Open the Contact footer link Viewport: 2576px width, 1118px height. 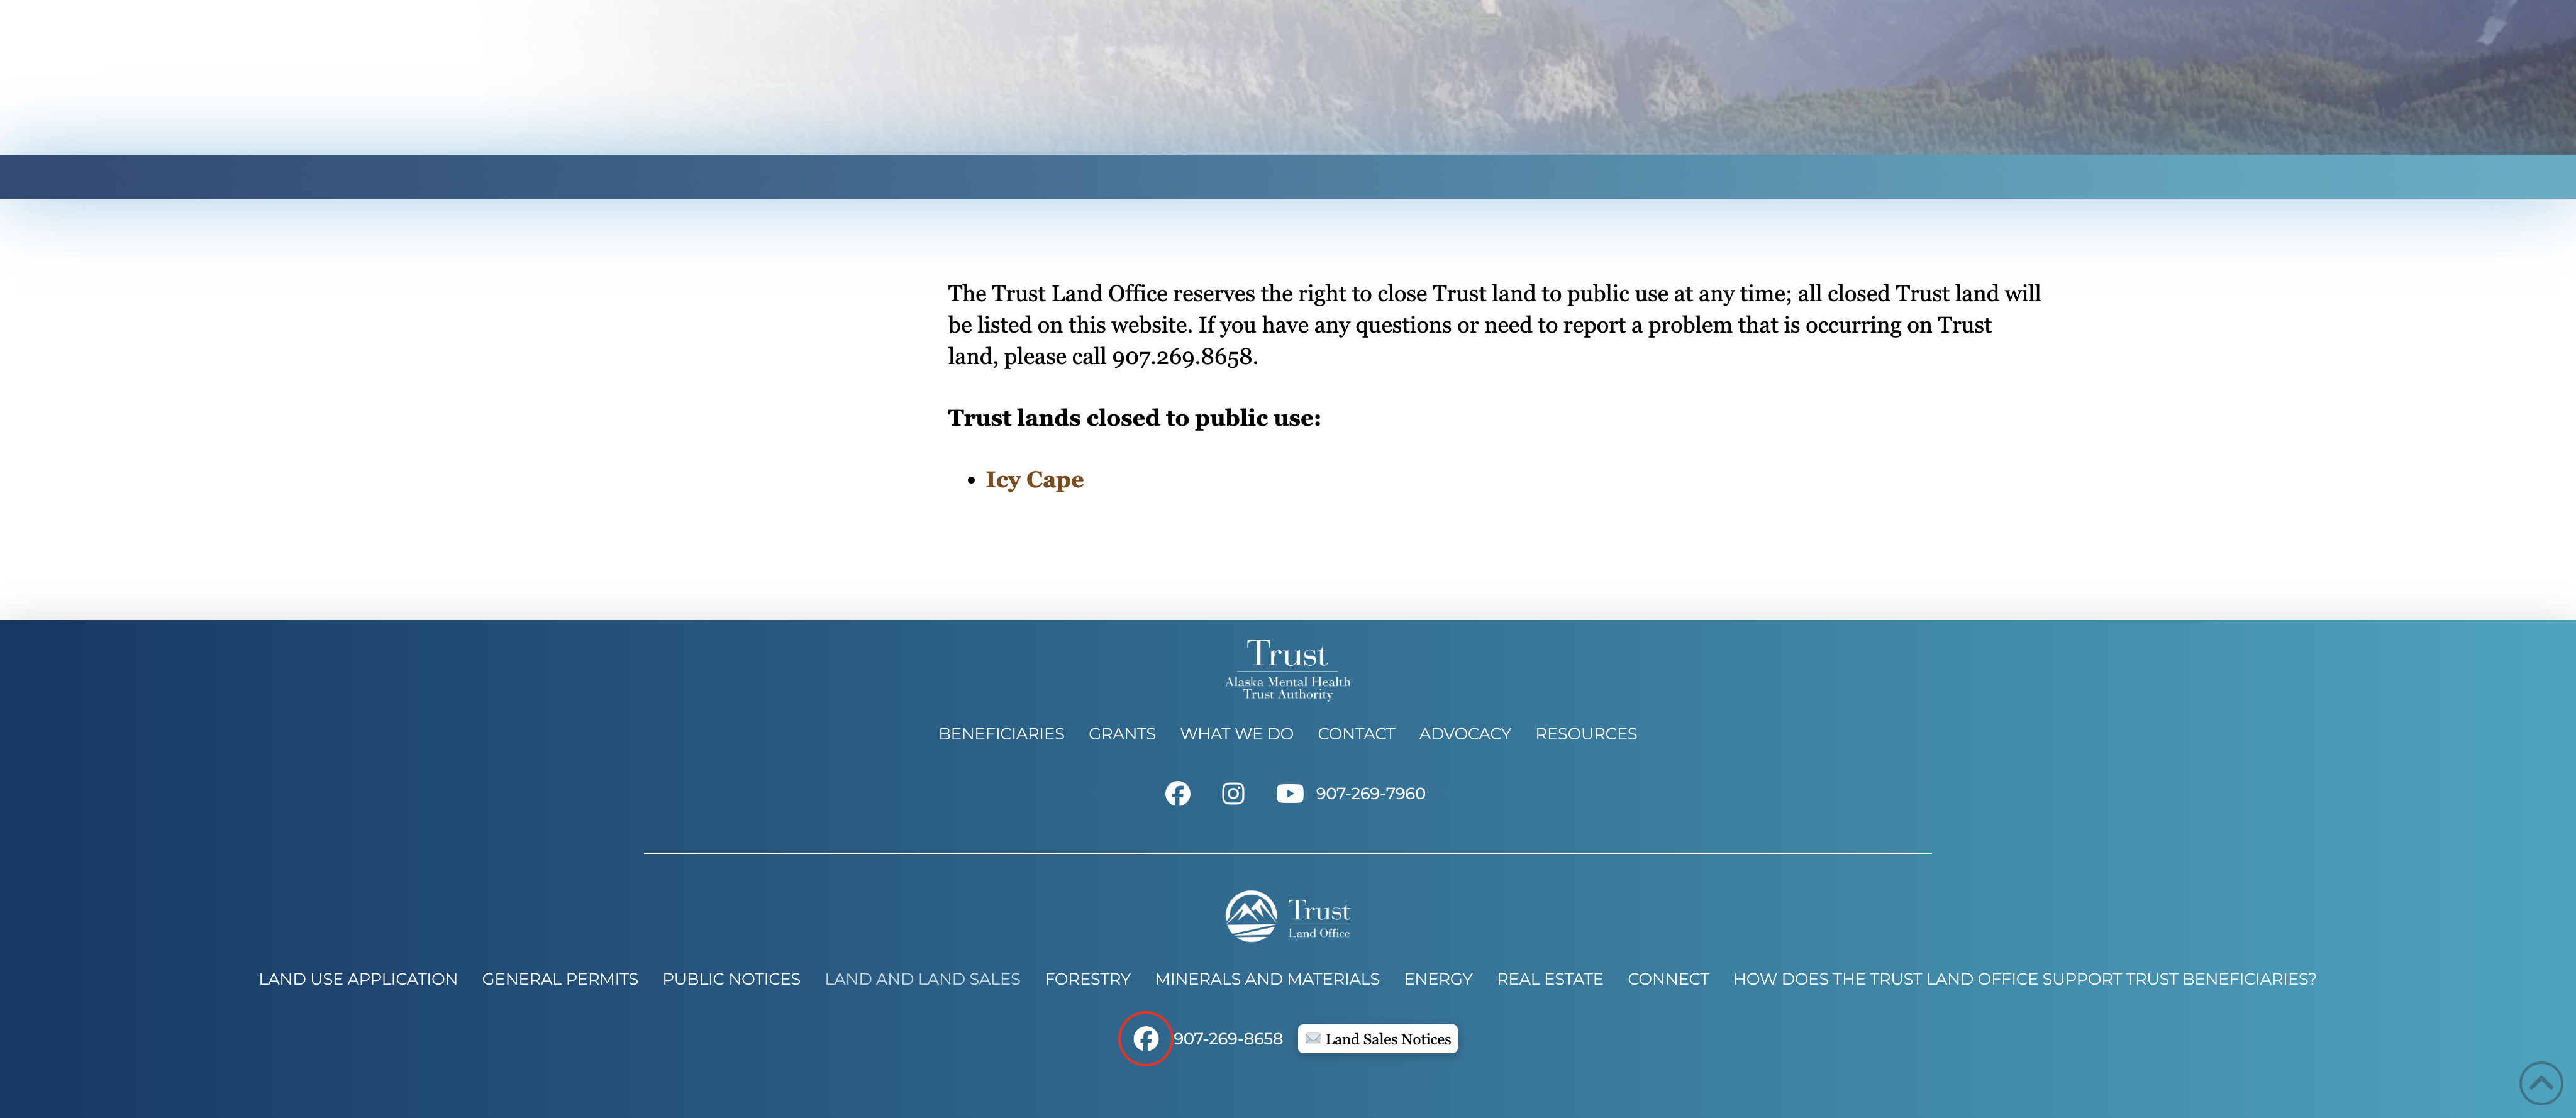pyautogui.click(x=1355, y=734)
